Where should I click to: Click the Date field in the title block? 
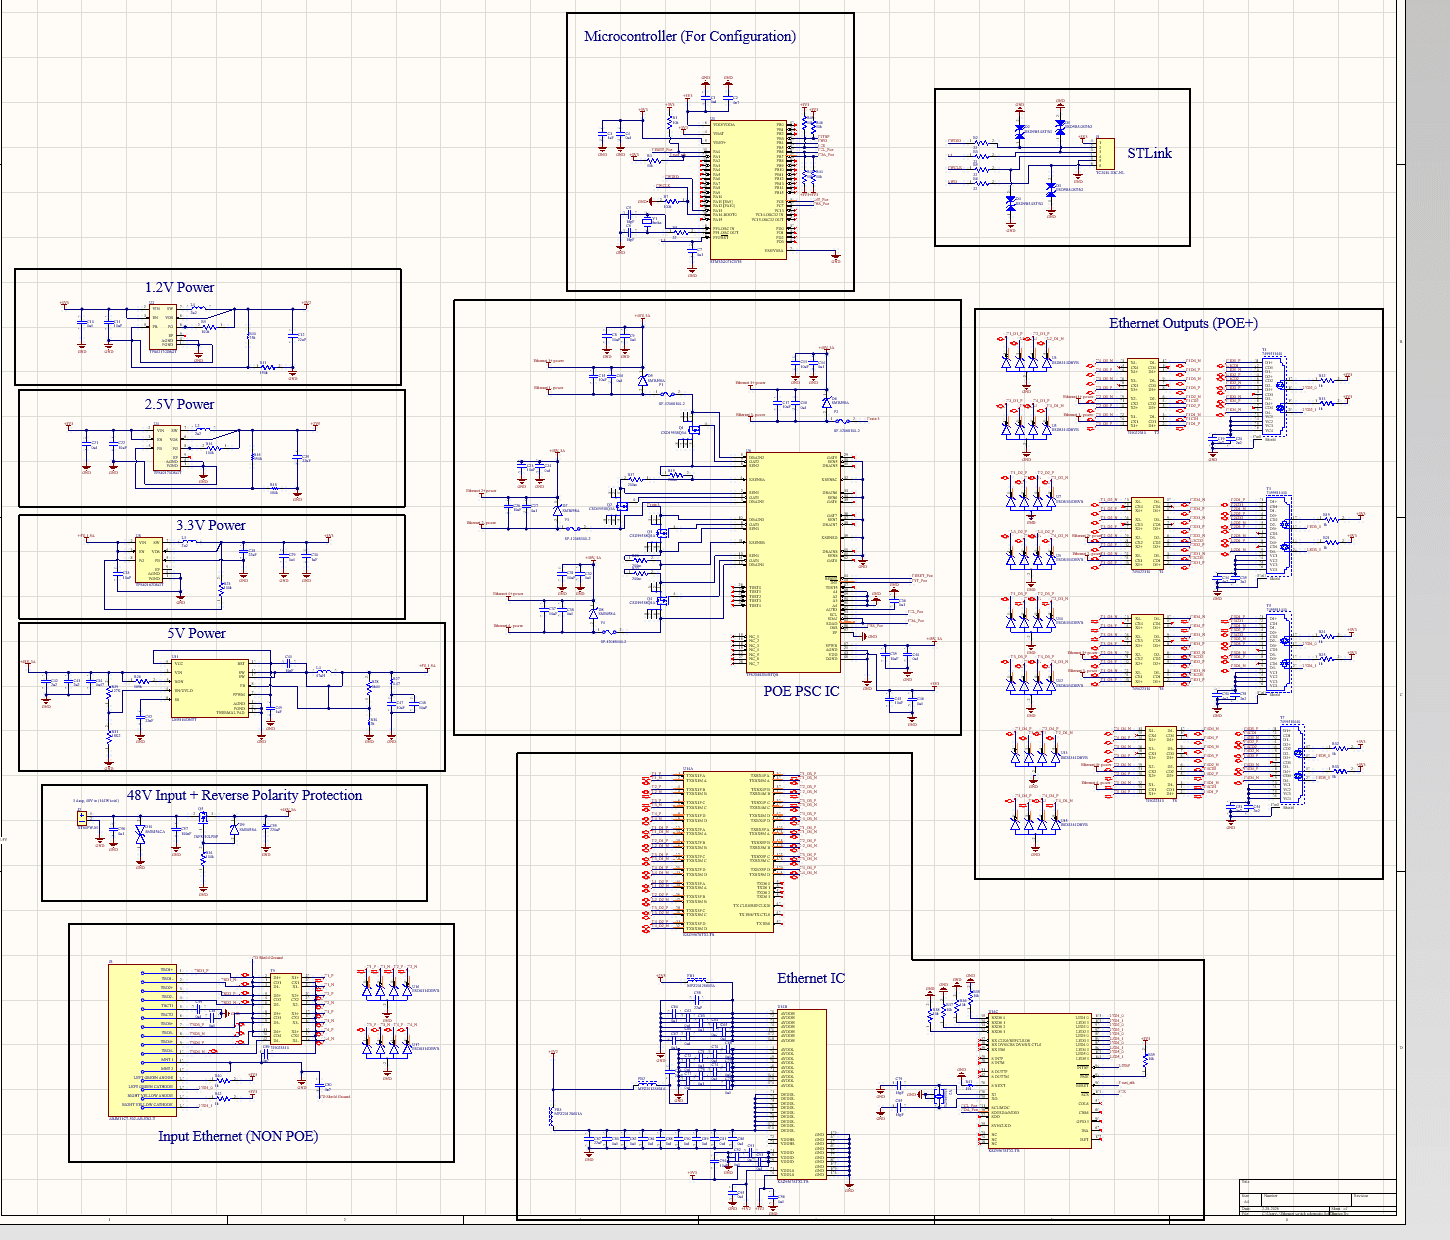1246,1208
